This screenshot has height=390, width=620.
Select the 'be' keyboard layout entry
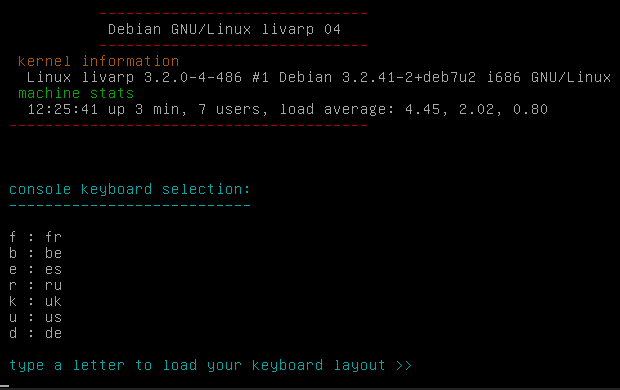coord(35,253)
